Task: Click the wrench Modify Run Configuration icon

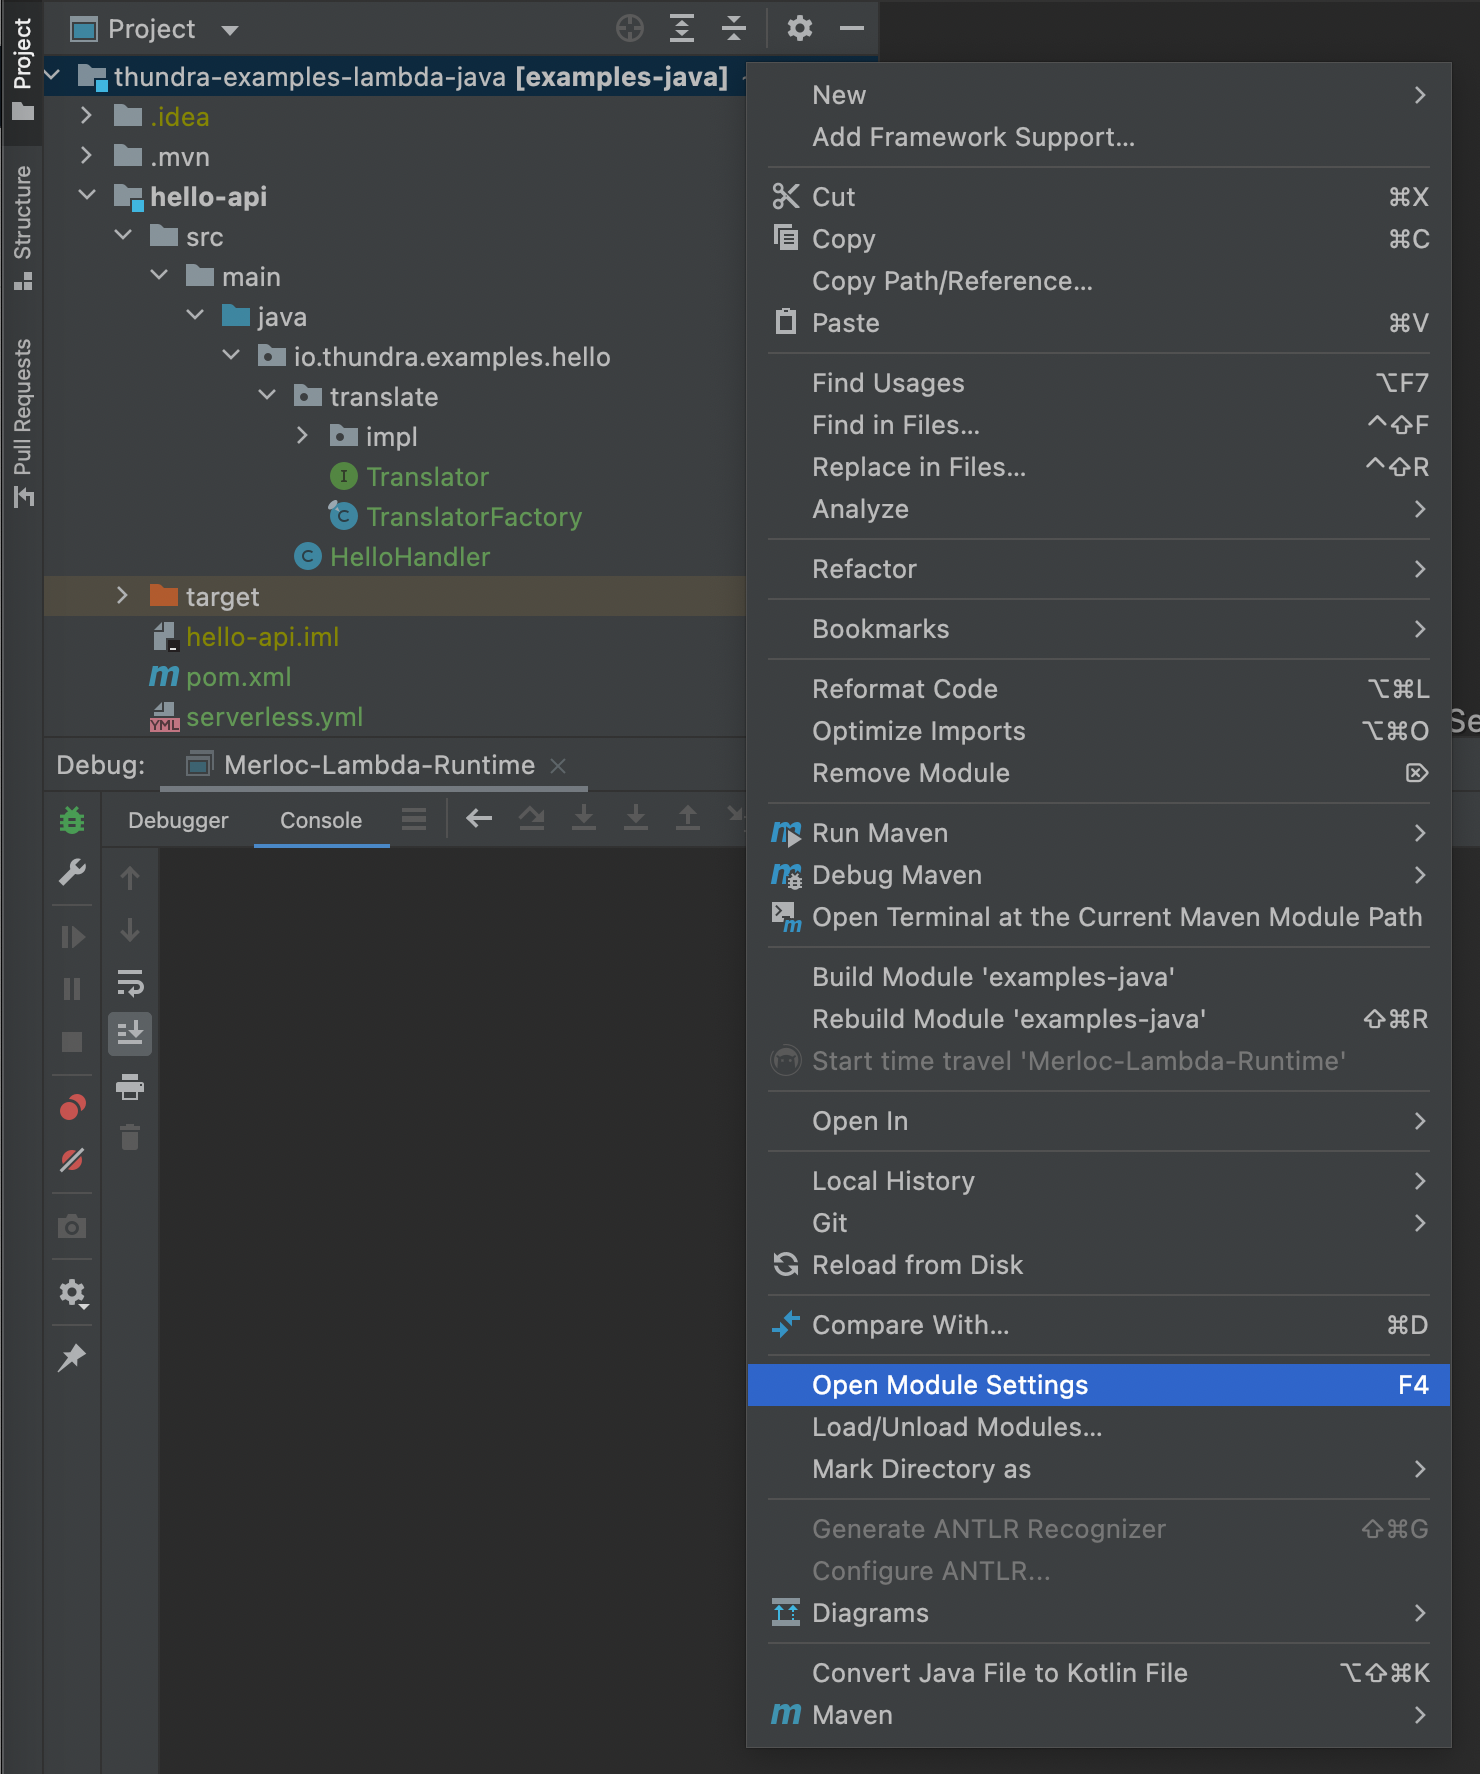Action: tap(72, 872)
